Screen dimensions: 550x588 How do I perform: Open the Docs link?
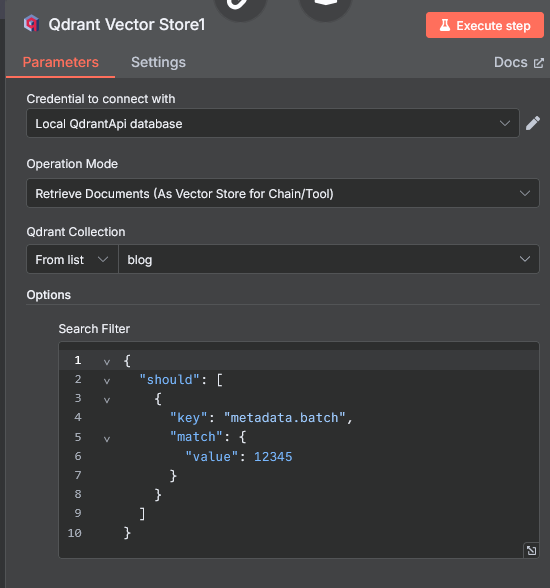pyautogui.click(x=519, y=62)
